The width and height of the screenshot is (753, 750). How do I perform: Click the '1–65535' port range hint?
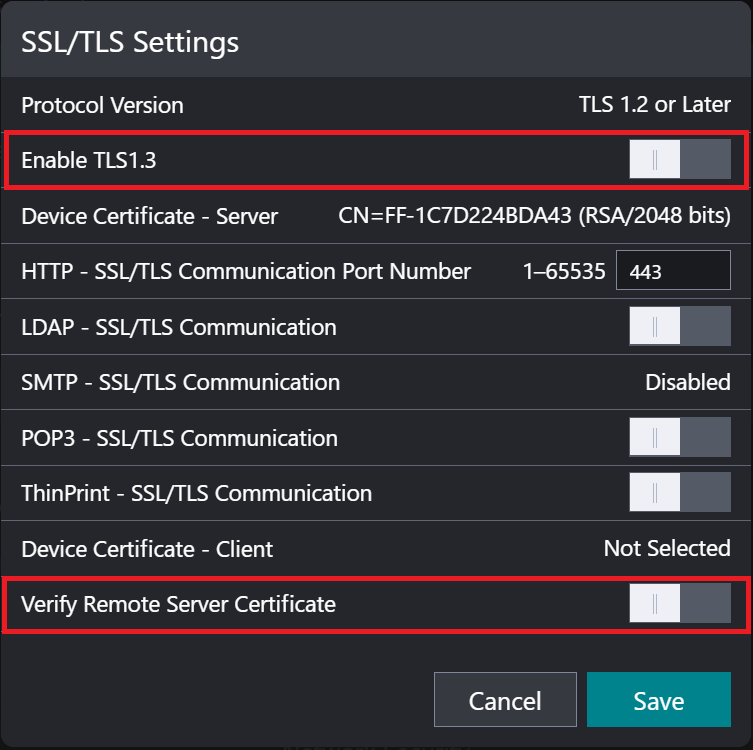click(x=564, y=271)
